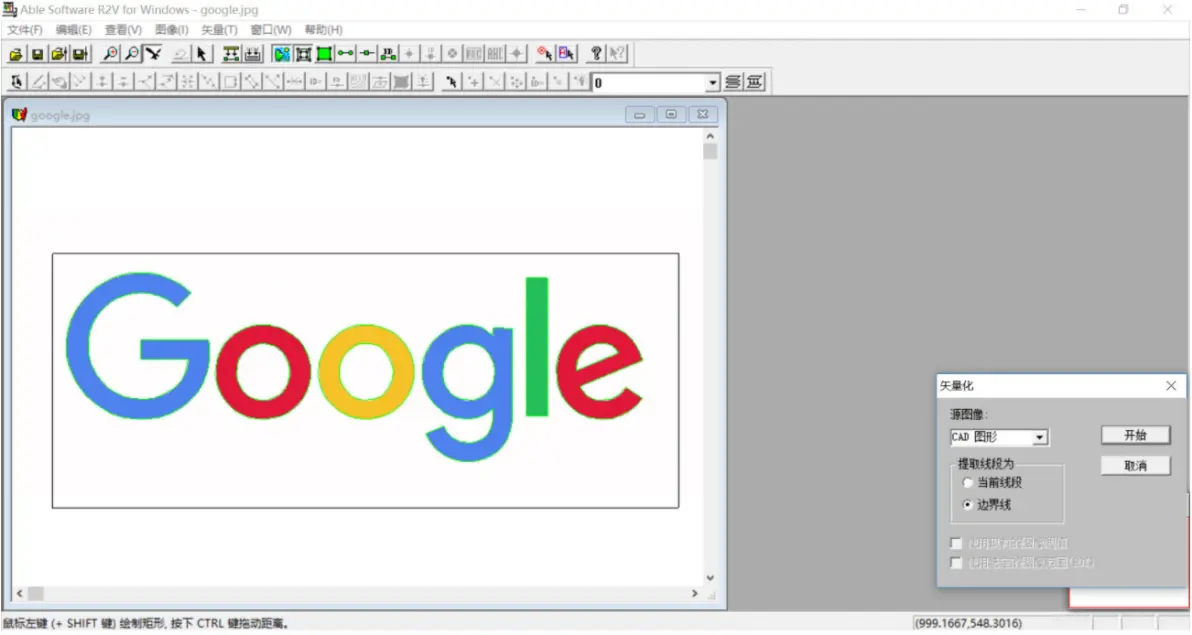Click the single-node line segment icon
This screenshot has height=635, width=1192.
(x=367, y=54)
